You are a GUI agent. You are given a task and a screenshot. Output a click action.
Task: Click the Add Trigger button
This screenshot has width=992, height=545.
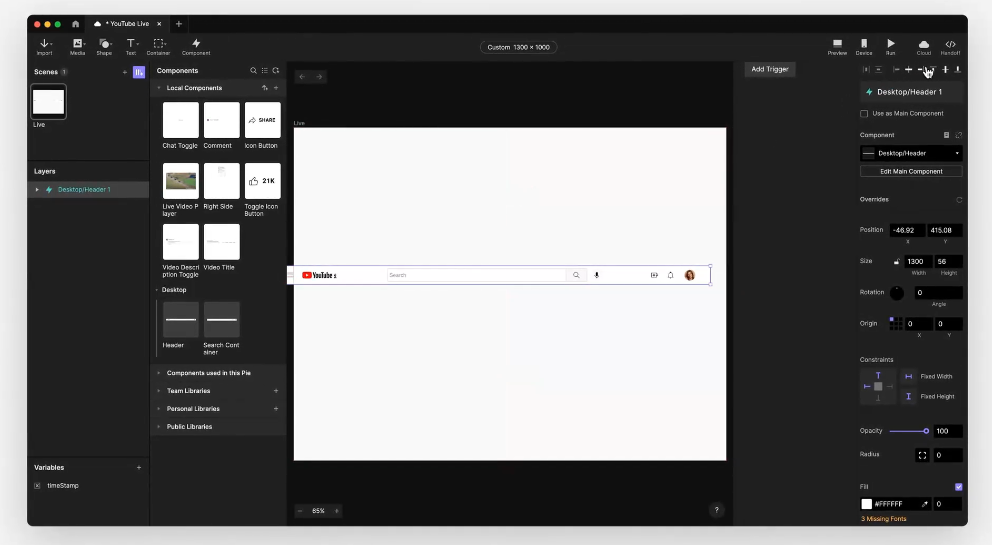click(x=770, y=70)
